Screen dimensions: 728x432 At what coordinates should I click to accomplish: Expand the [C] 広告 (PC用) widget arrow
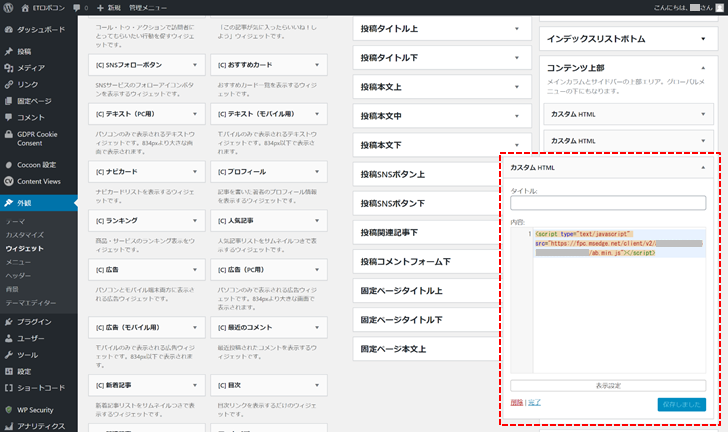click(317, 270)
